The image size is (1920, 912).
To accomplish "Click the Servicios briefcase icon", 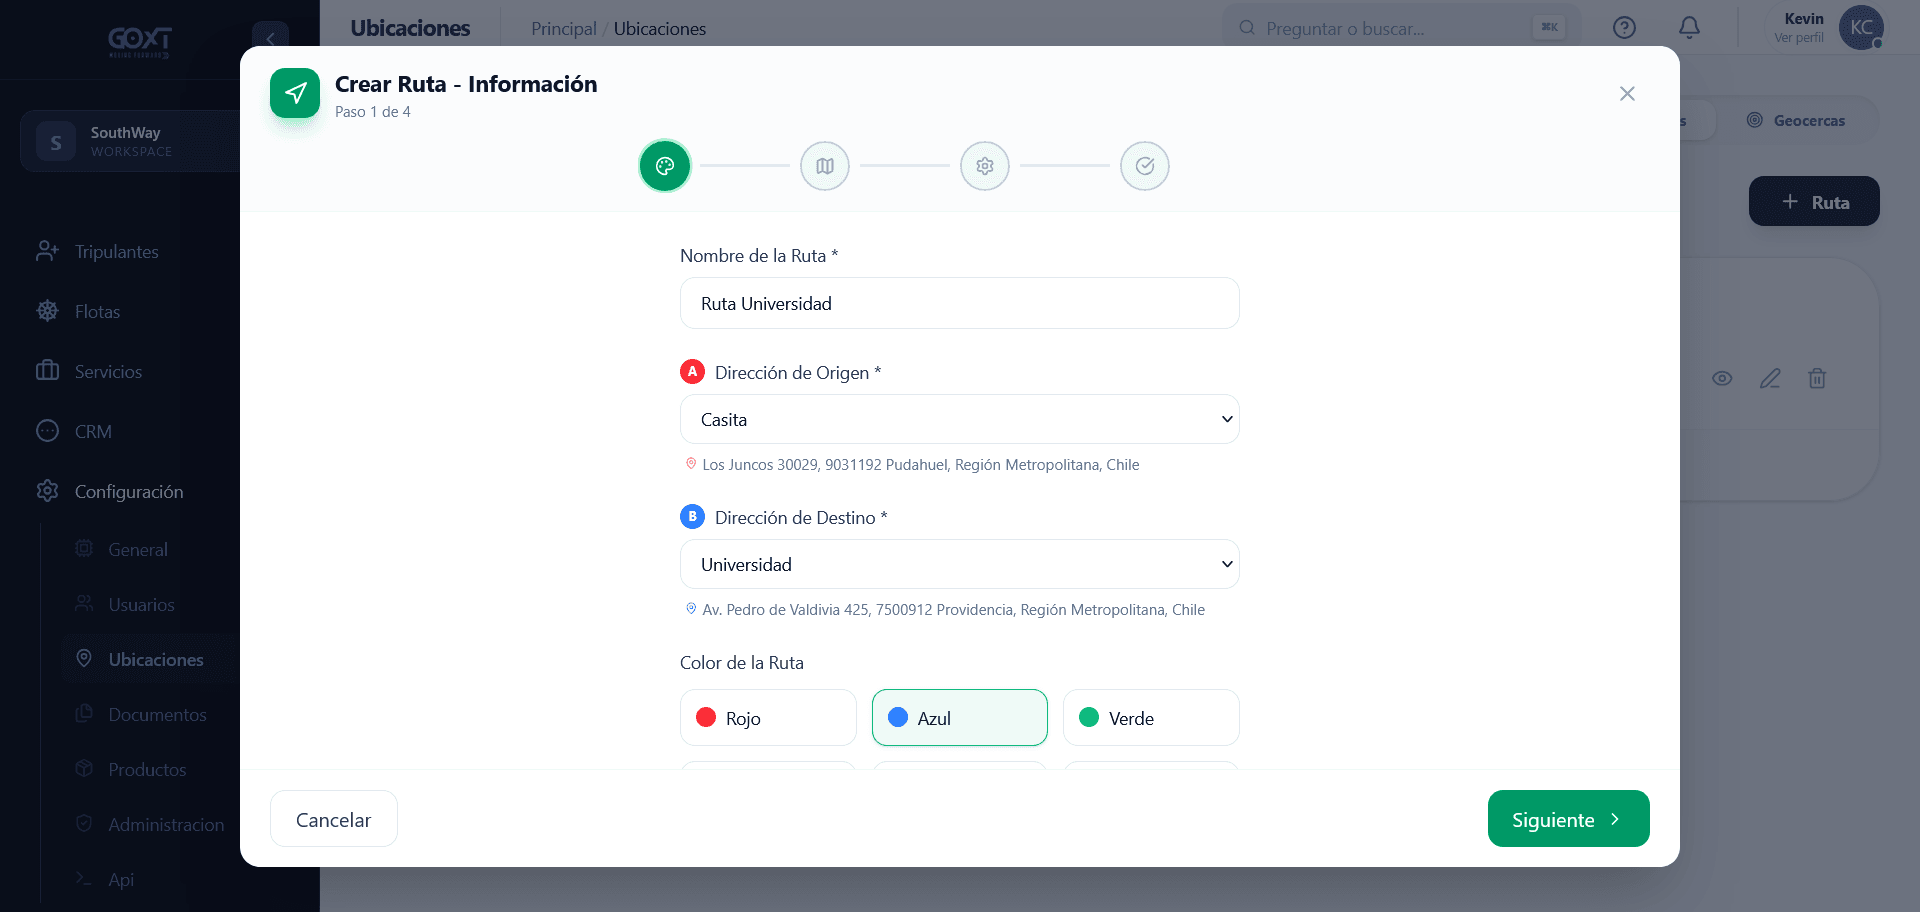I will pyautogui.click(x=47, y=371).
